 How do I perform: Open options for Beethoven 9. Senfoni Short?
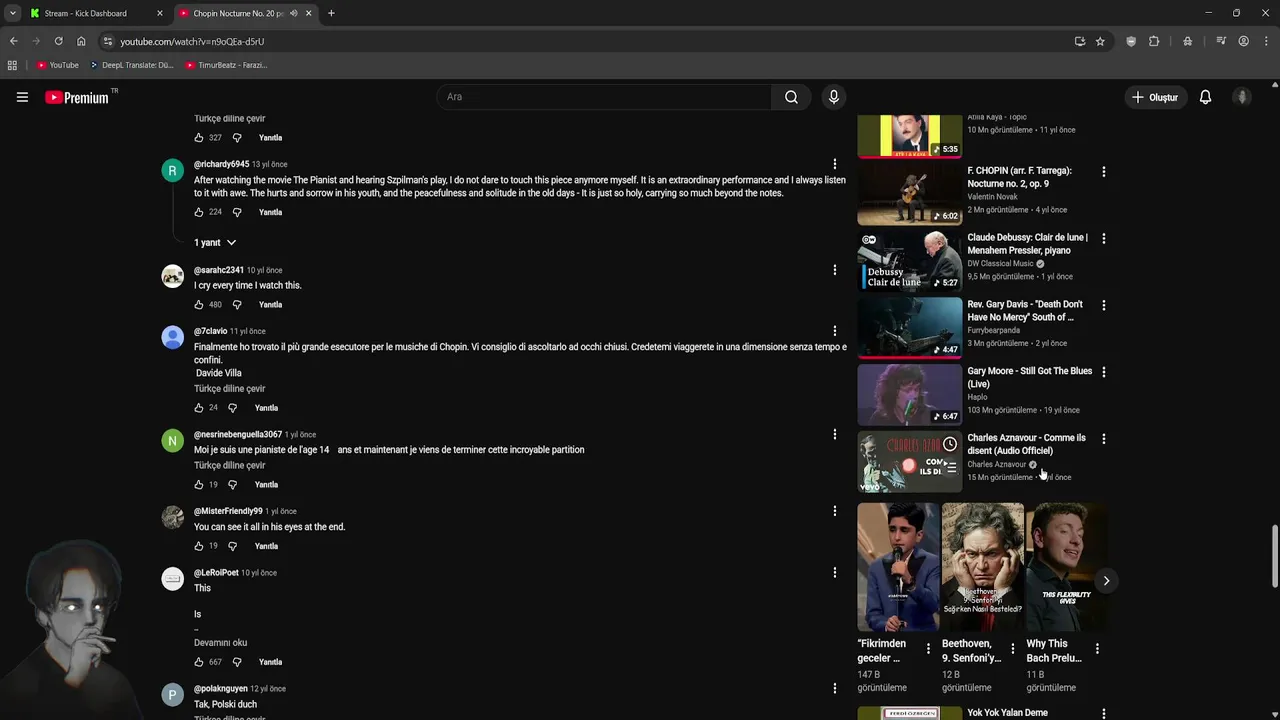tap(1012, 649)
